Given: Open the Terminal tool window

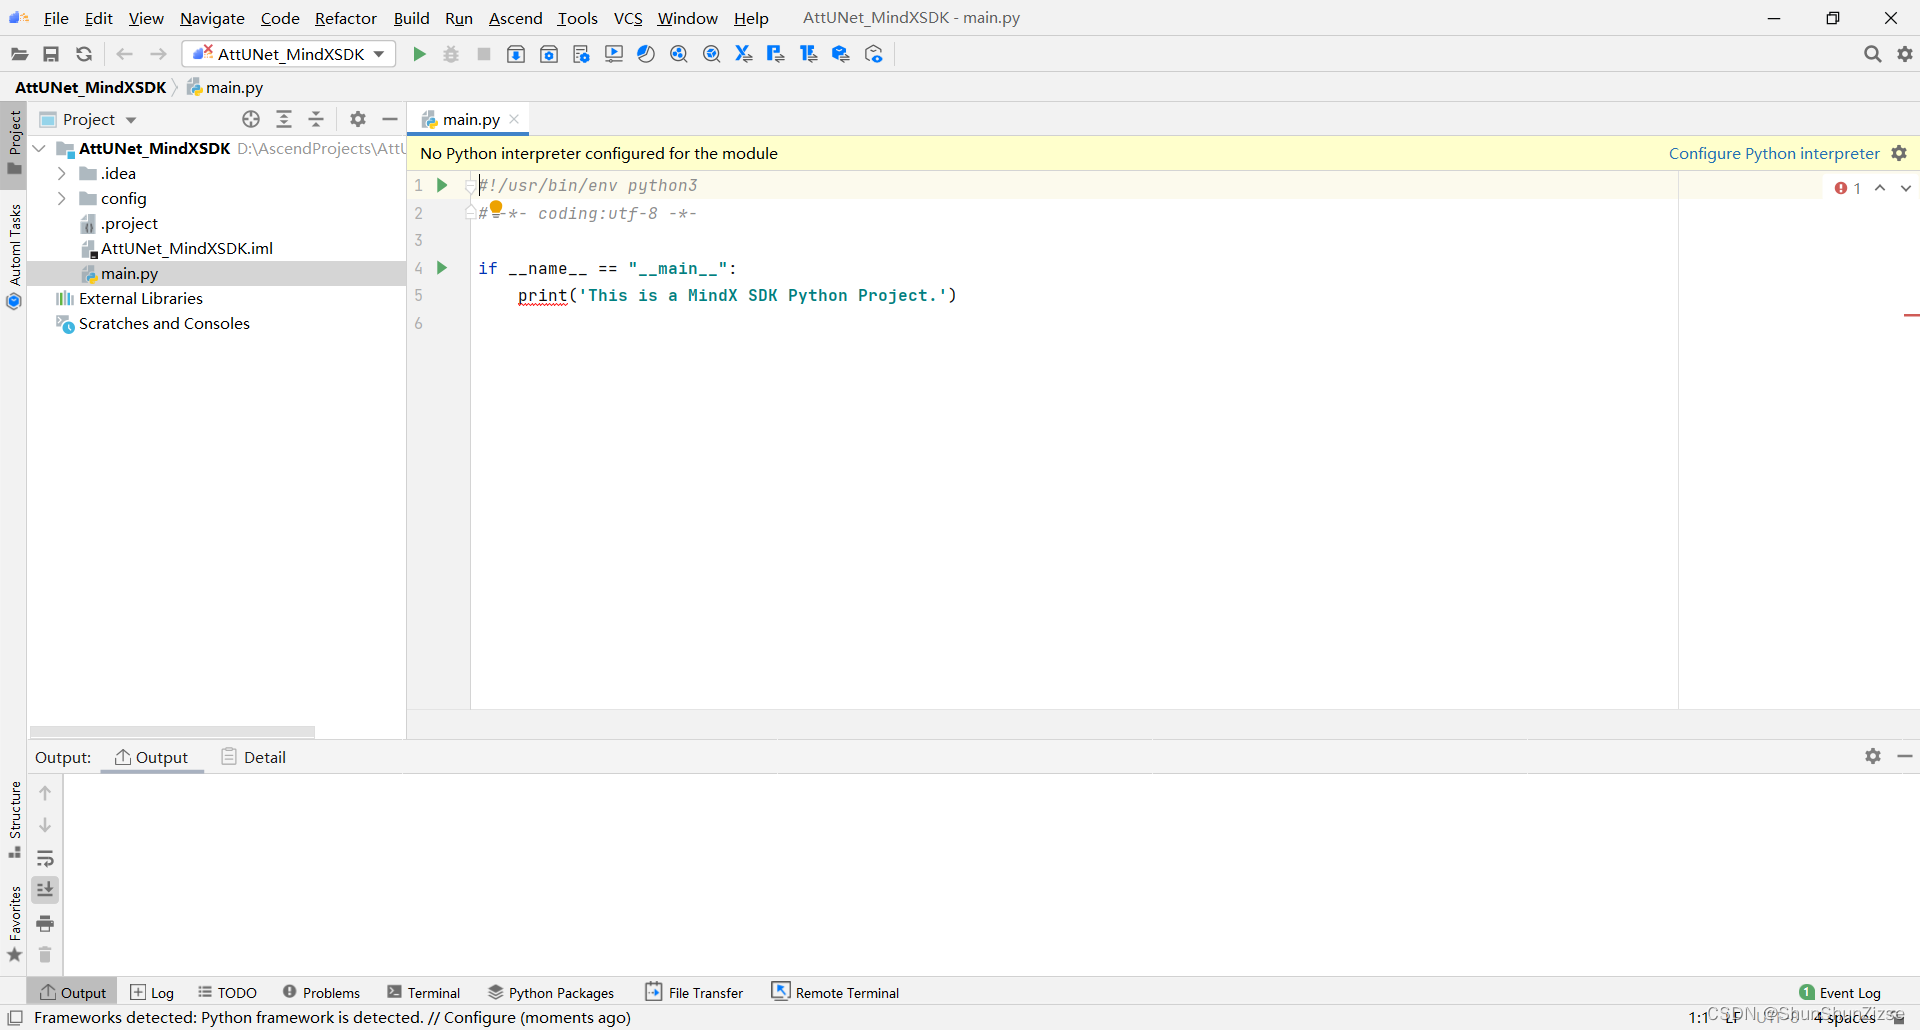Looking at the screenshot, I should coord(424,992).
